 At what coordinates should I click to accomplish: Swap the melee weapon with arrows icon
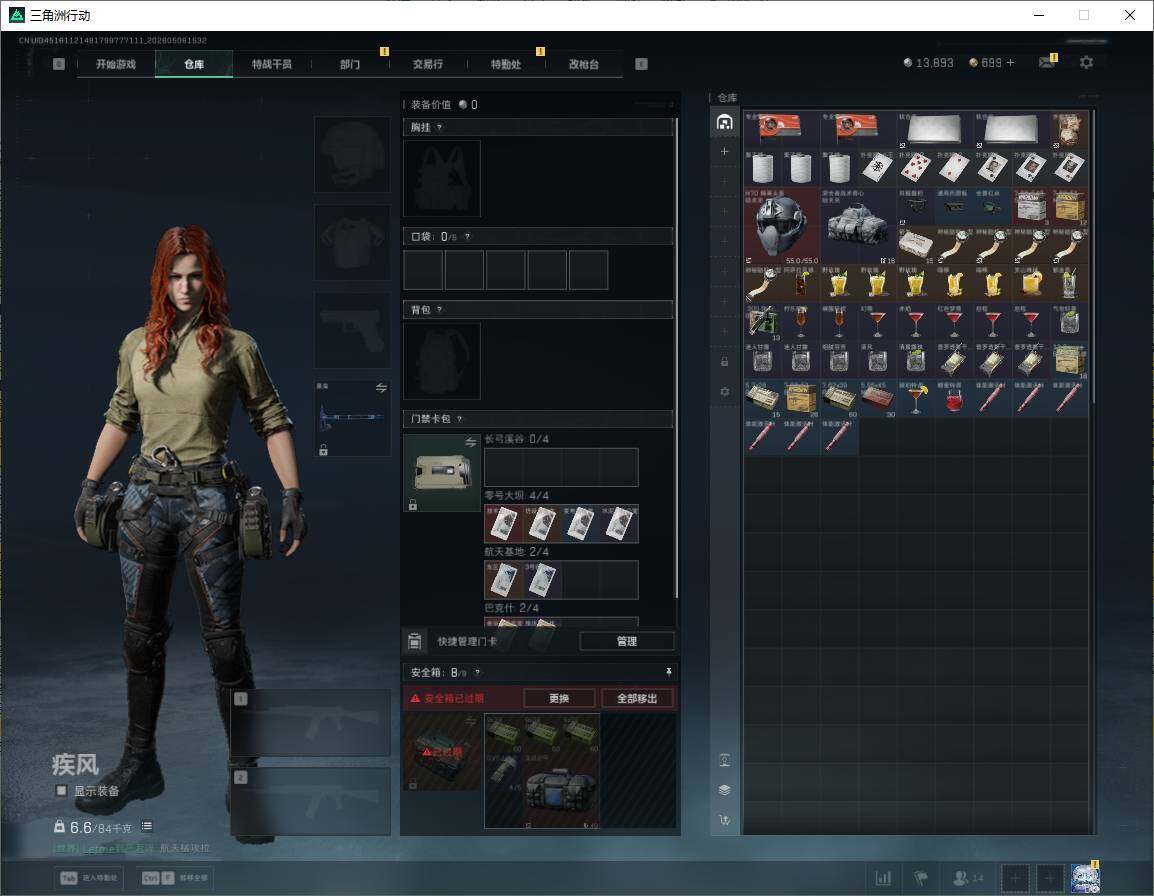(x=381, y=388)
